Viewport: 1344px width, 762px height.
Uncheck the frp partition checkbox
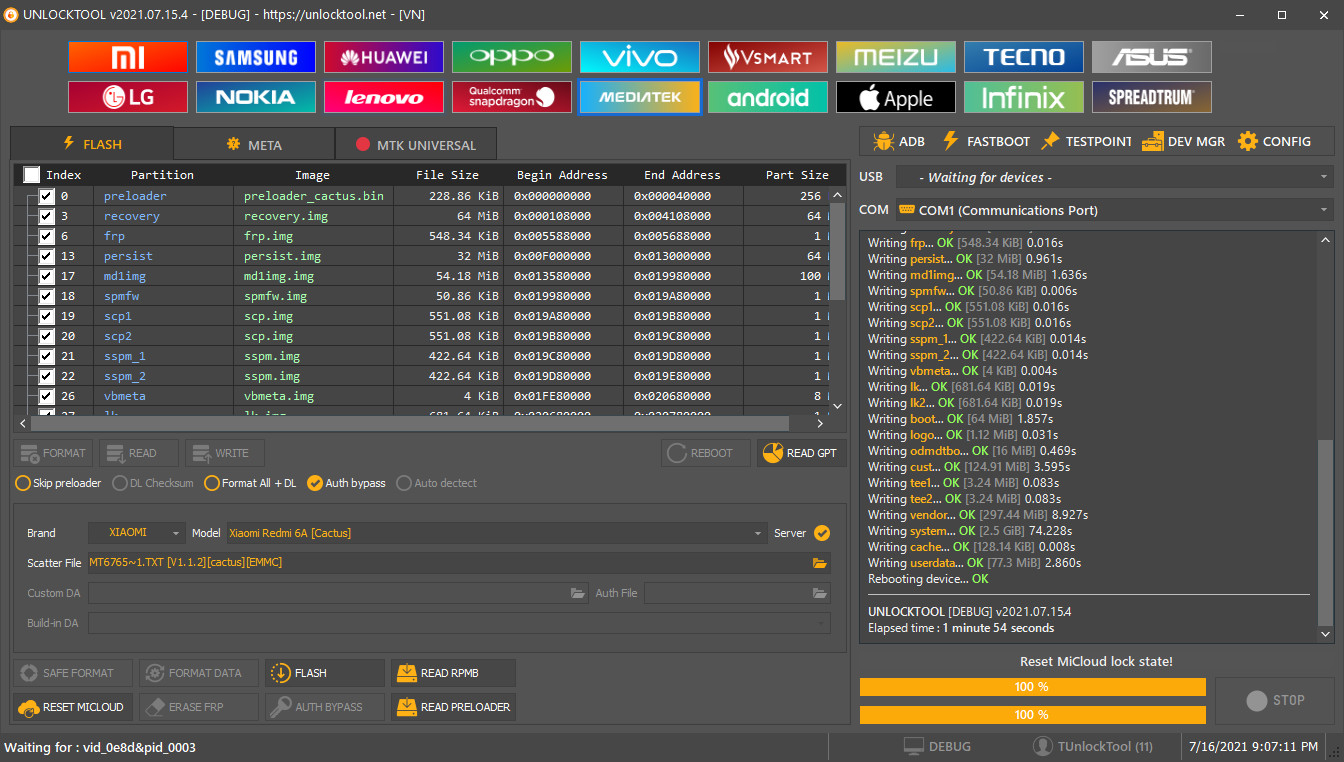point(46,236)
